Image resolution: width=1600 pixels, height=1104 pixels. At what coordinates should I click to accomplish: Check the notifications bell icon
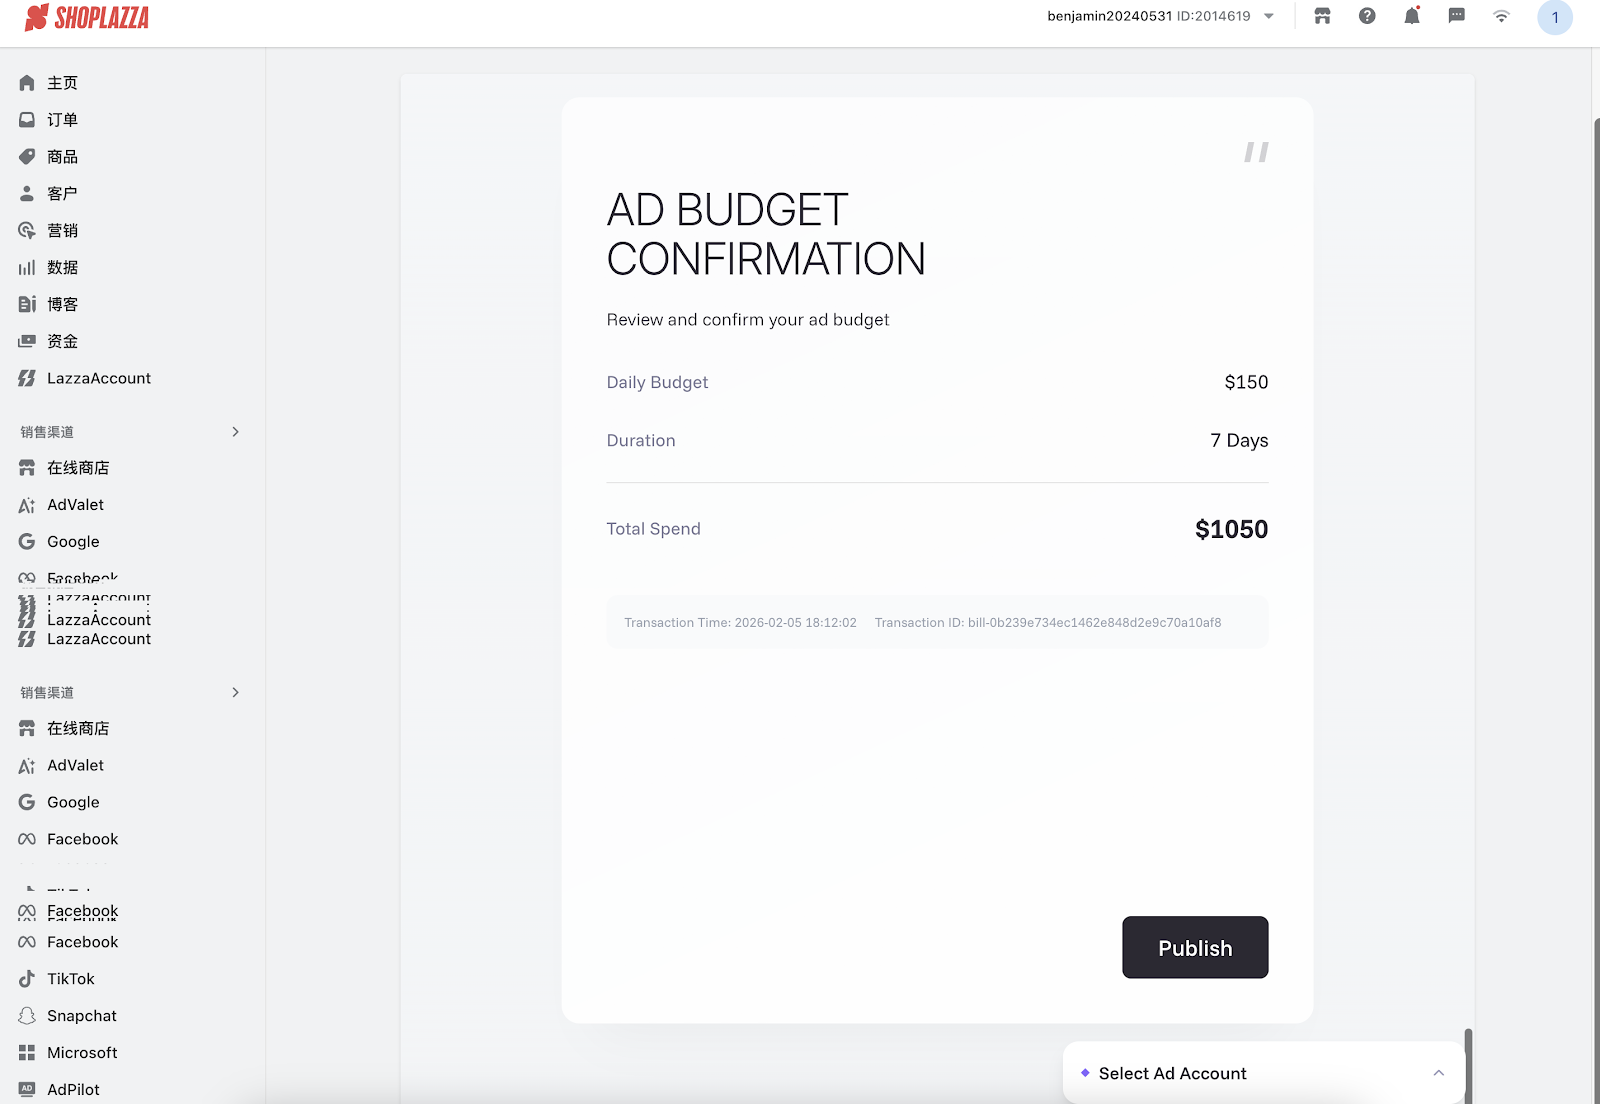[1412, 16]
